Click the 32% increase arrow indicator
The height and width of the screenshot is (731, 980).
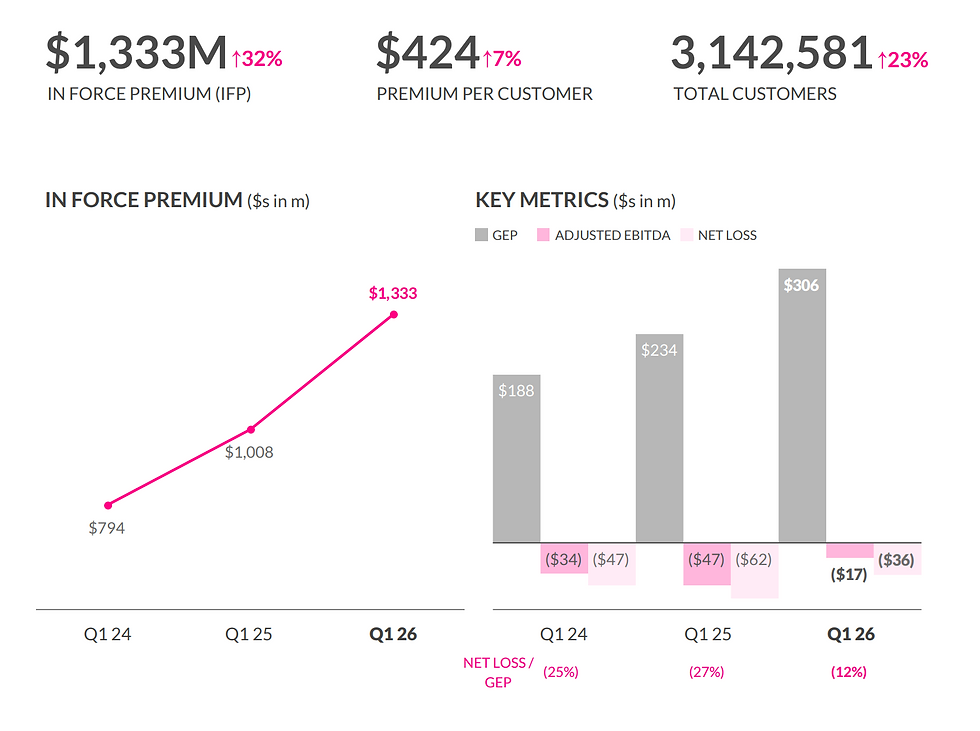[257, 59]
